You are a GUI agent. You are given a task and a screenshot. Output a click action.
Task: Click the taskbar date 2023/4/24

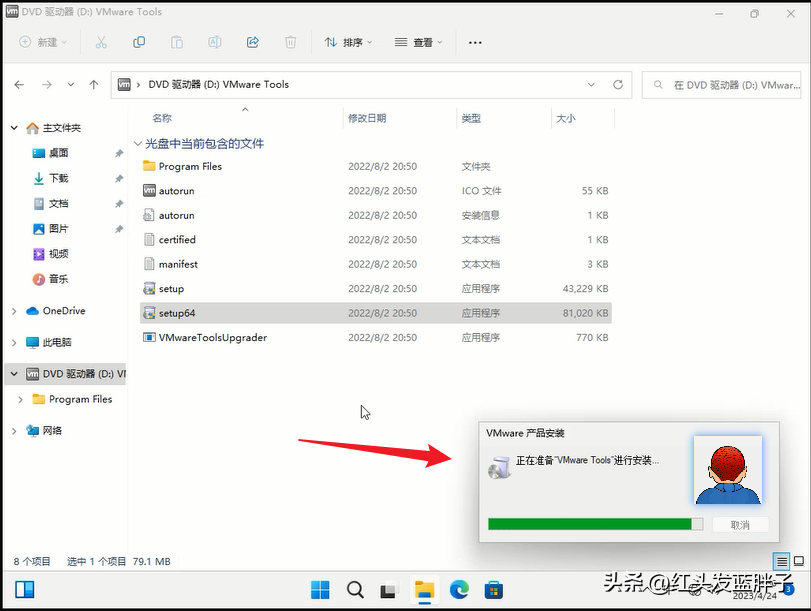click(x=755, y=596)
